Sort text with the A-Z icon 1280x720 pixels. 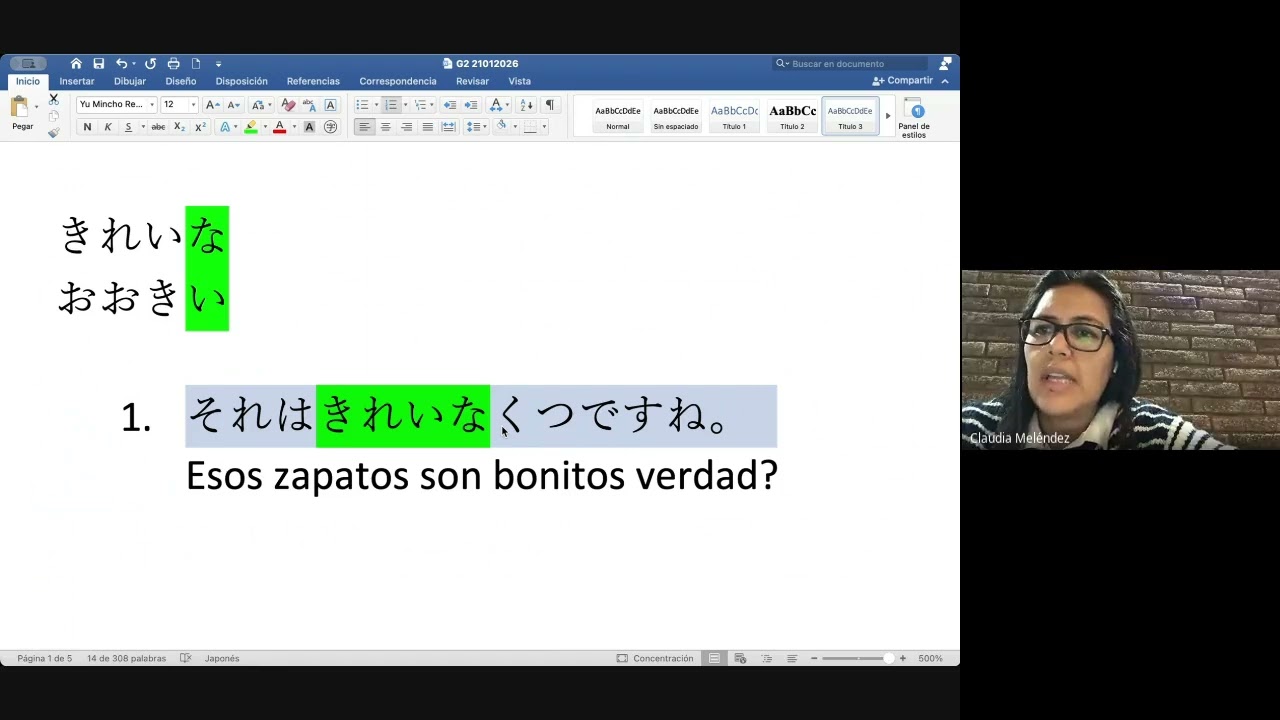[x=527, y=104]
